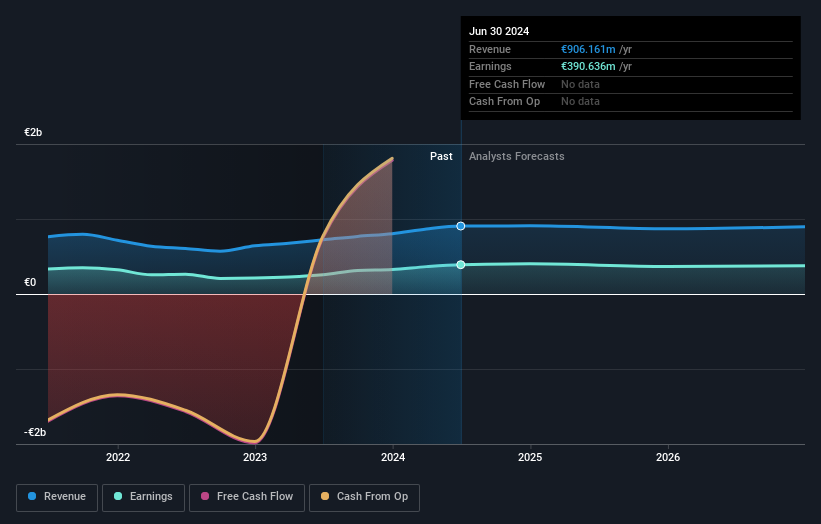Click the Jun 30 2024 tooltip date

tap(499, 31)
